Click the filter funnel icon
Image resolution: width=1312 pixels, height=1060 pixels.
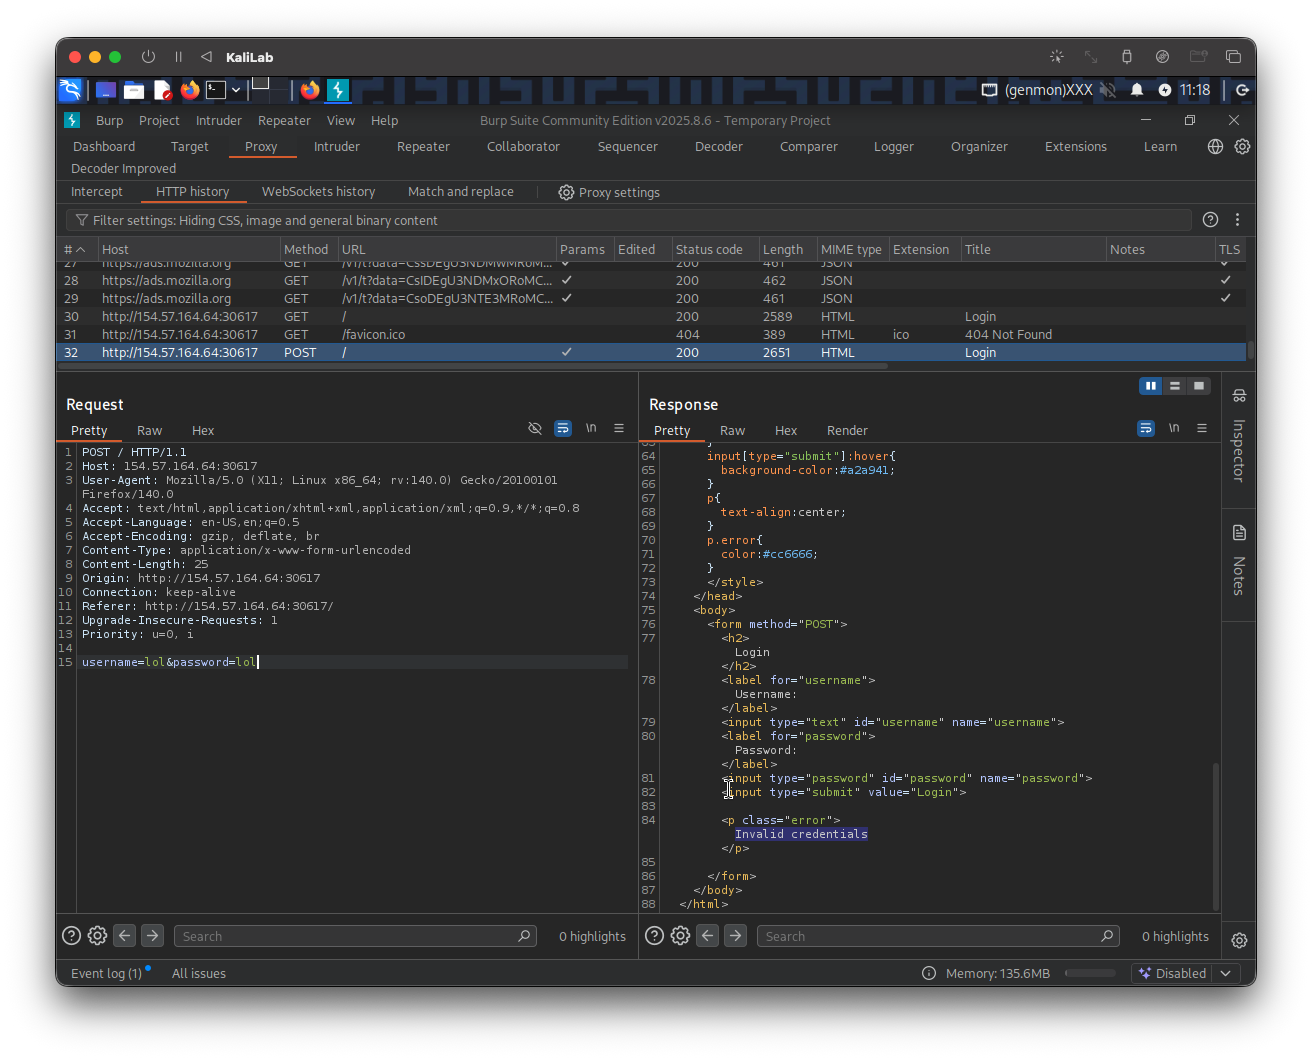tap(81, 220)
